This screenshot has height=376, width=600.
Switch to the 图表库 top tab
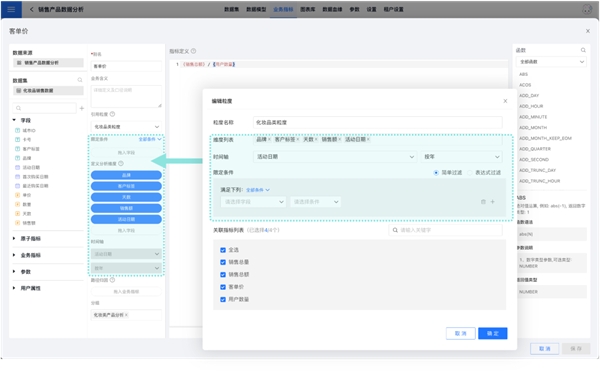pos(308,9)
